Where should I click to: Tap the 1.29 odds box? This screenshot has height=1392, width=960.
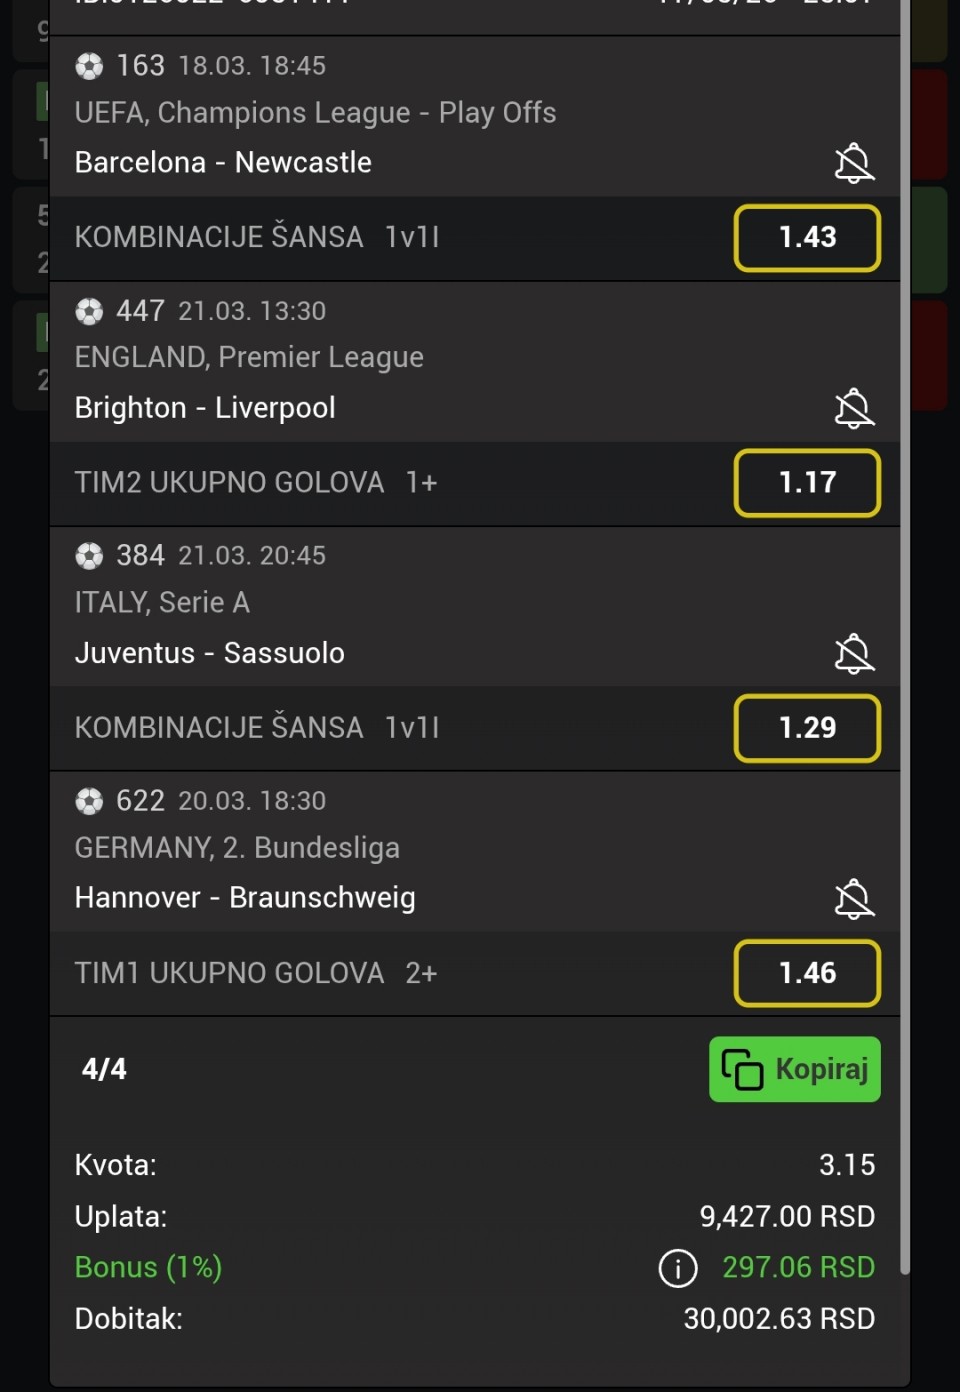coord(807,728)
